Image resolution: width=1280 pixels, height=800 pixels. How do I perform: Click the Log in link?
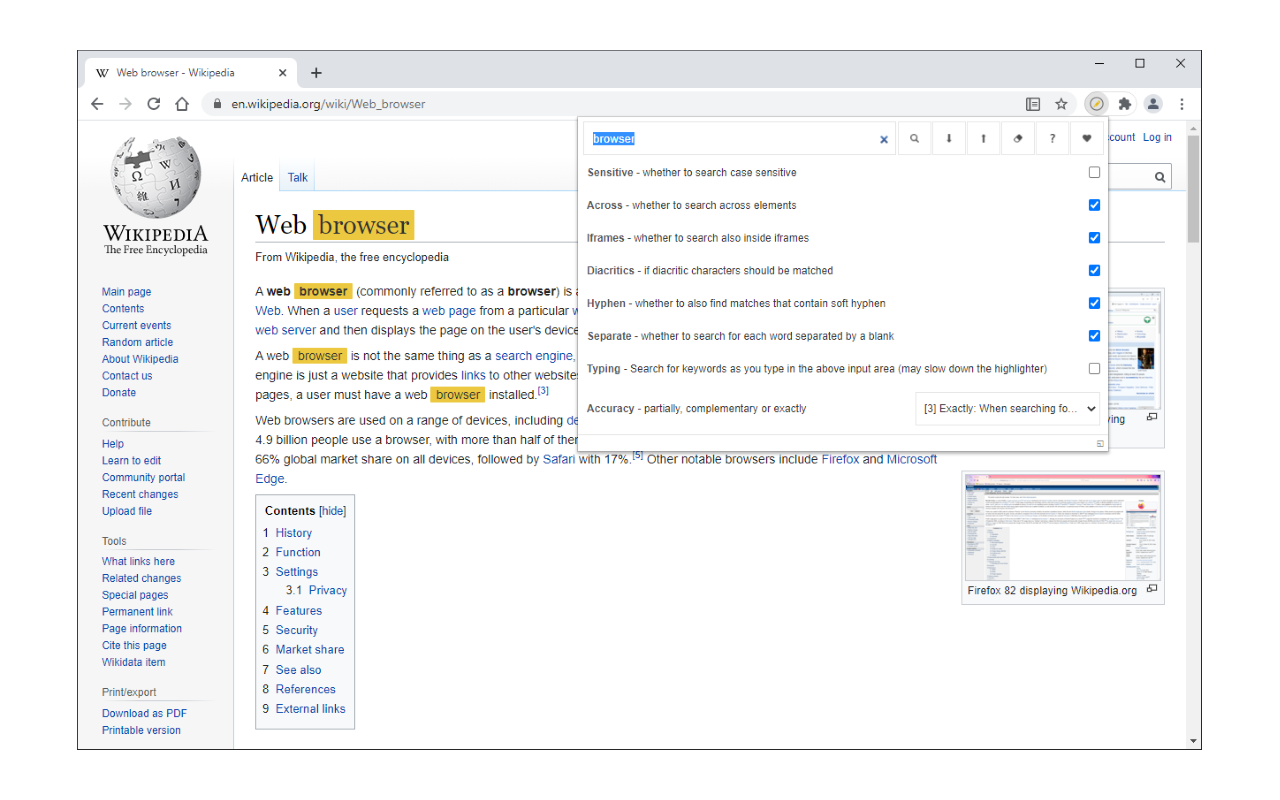pyautogui.click(x=1156, y=137)
